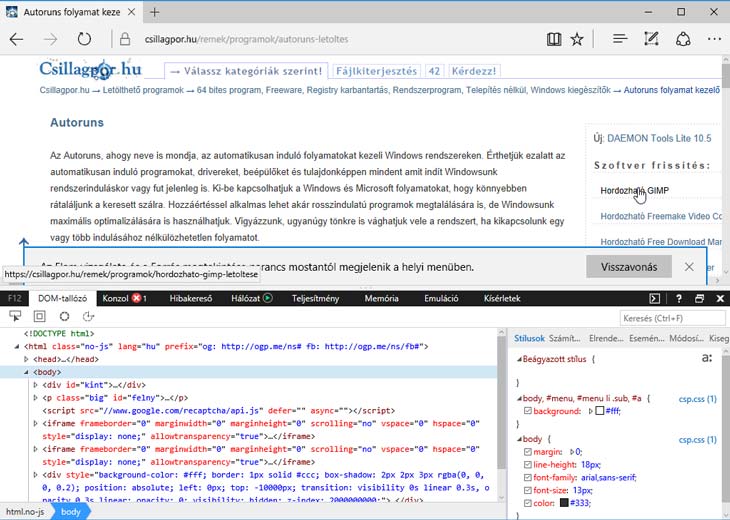Viewport: 730px width, 520px height.
Task: Open Edge reading view book icon
Action: (554, 40)
